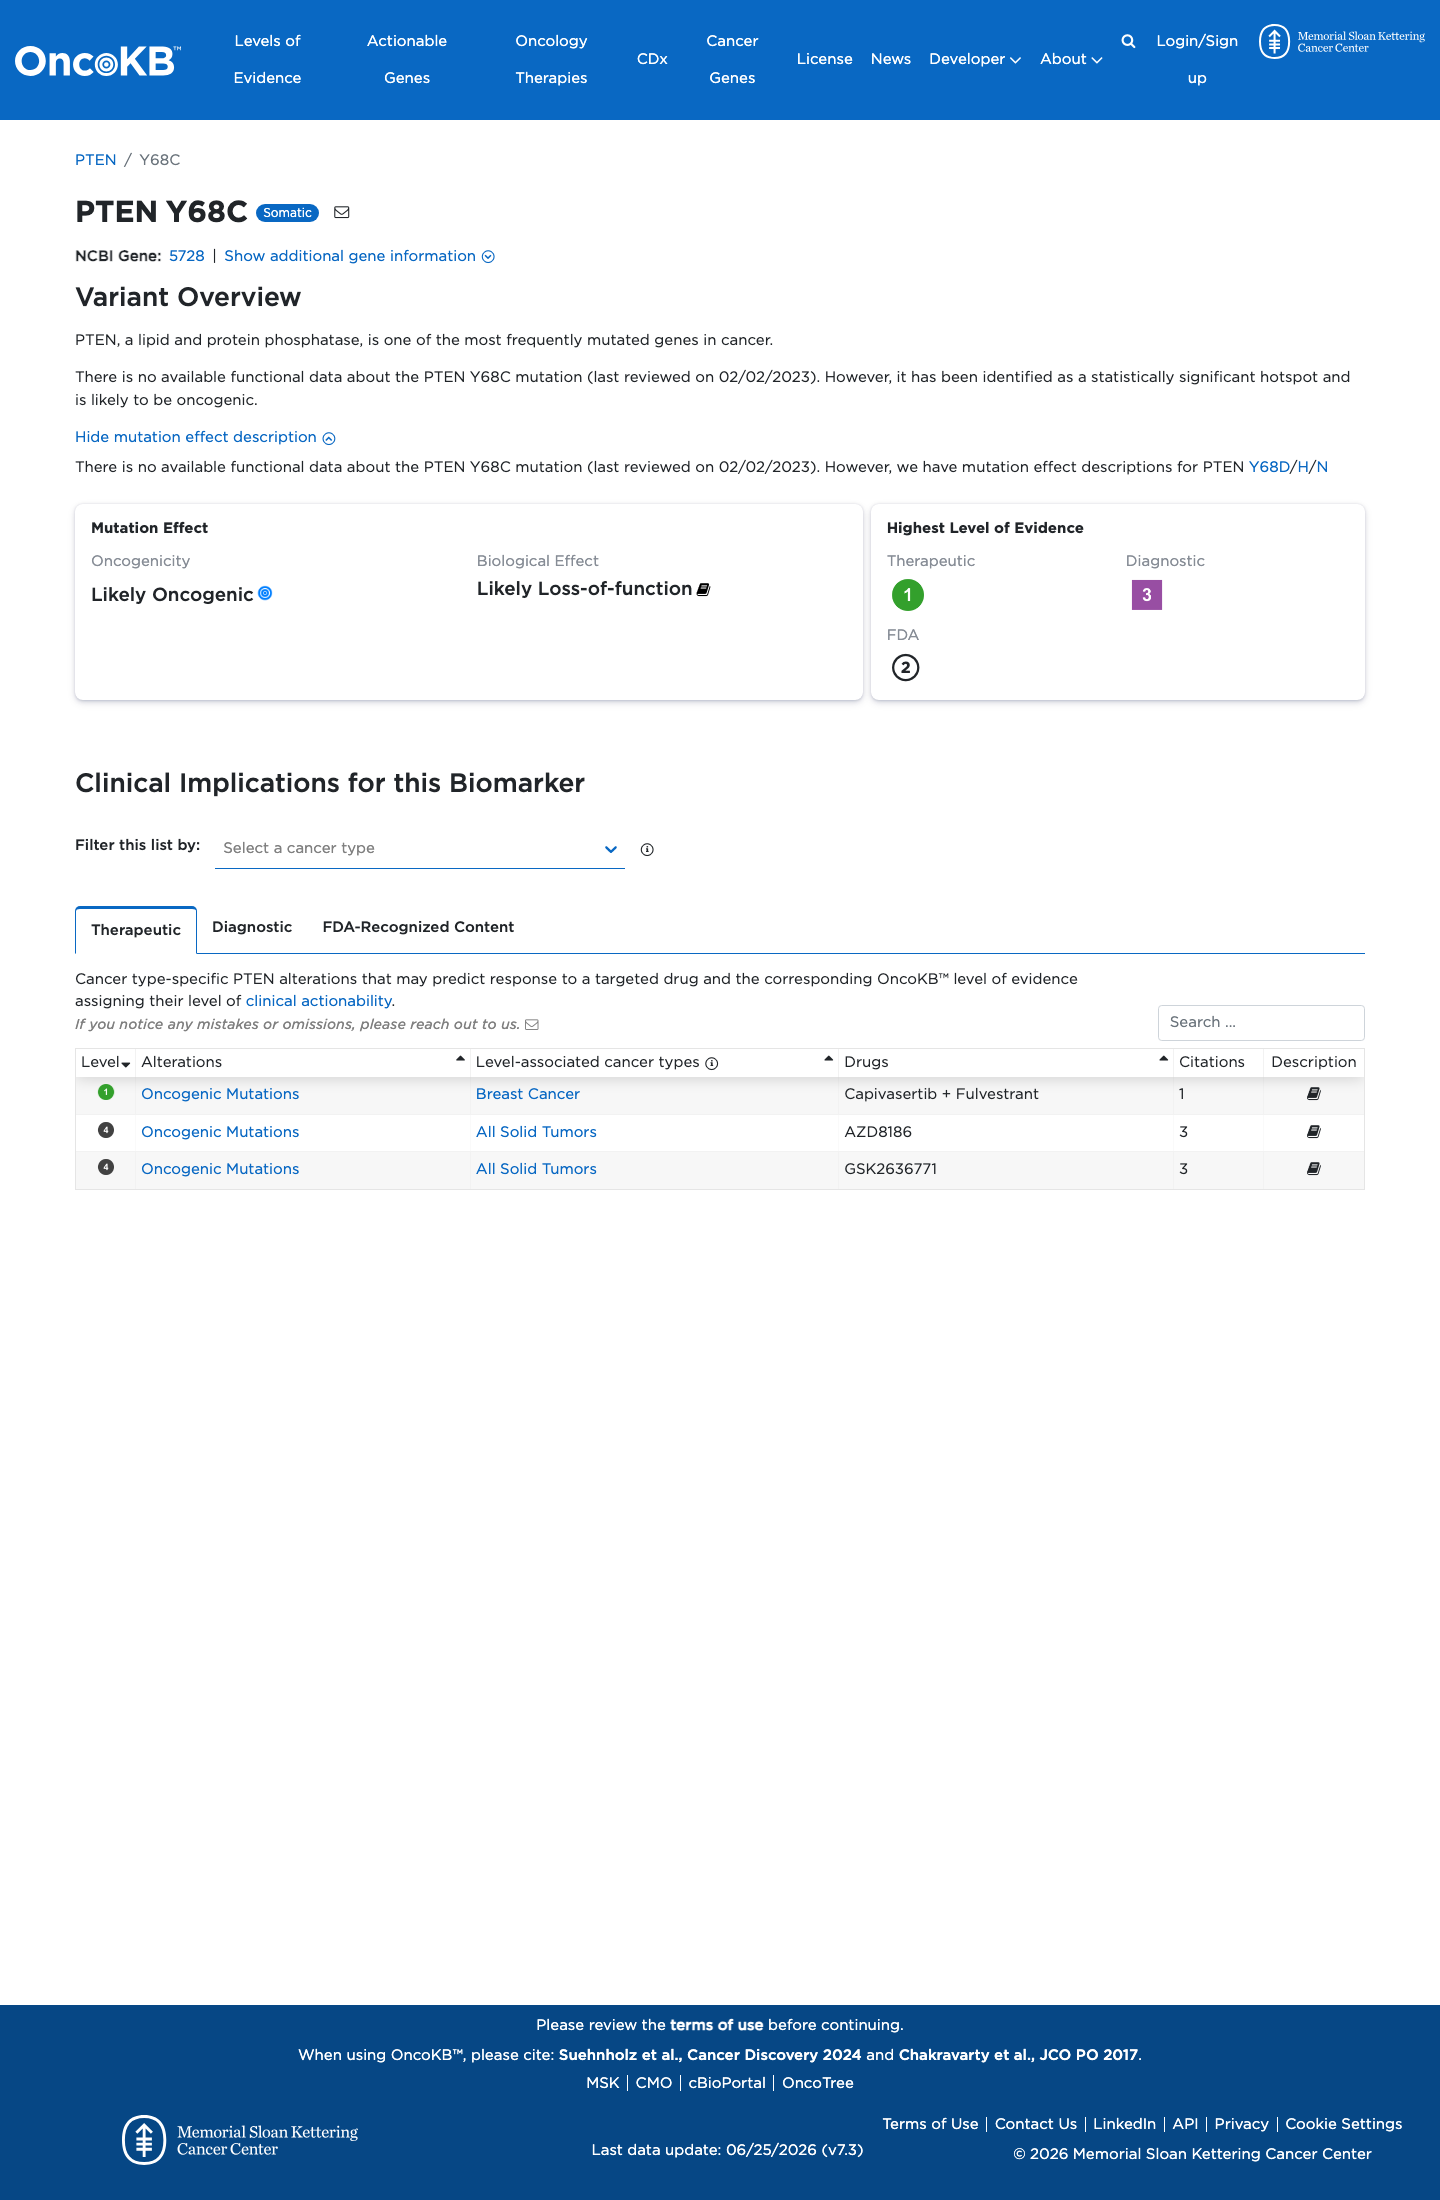
Task: Open Cancer Genes menu item
Action: click(732, 59)
